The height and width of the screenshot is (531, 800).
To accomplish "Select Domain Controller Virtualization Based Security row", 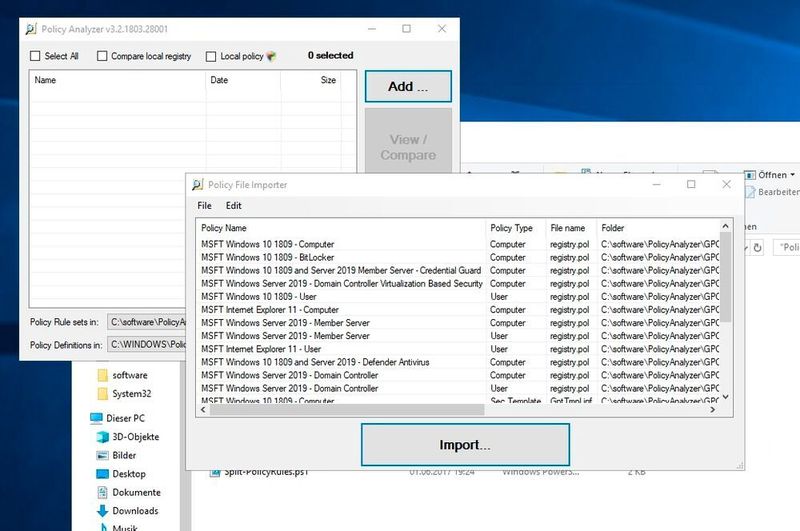I will point(458,284).
